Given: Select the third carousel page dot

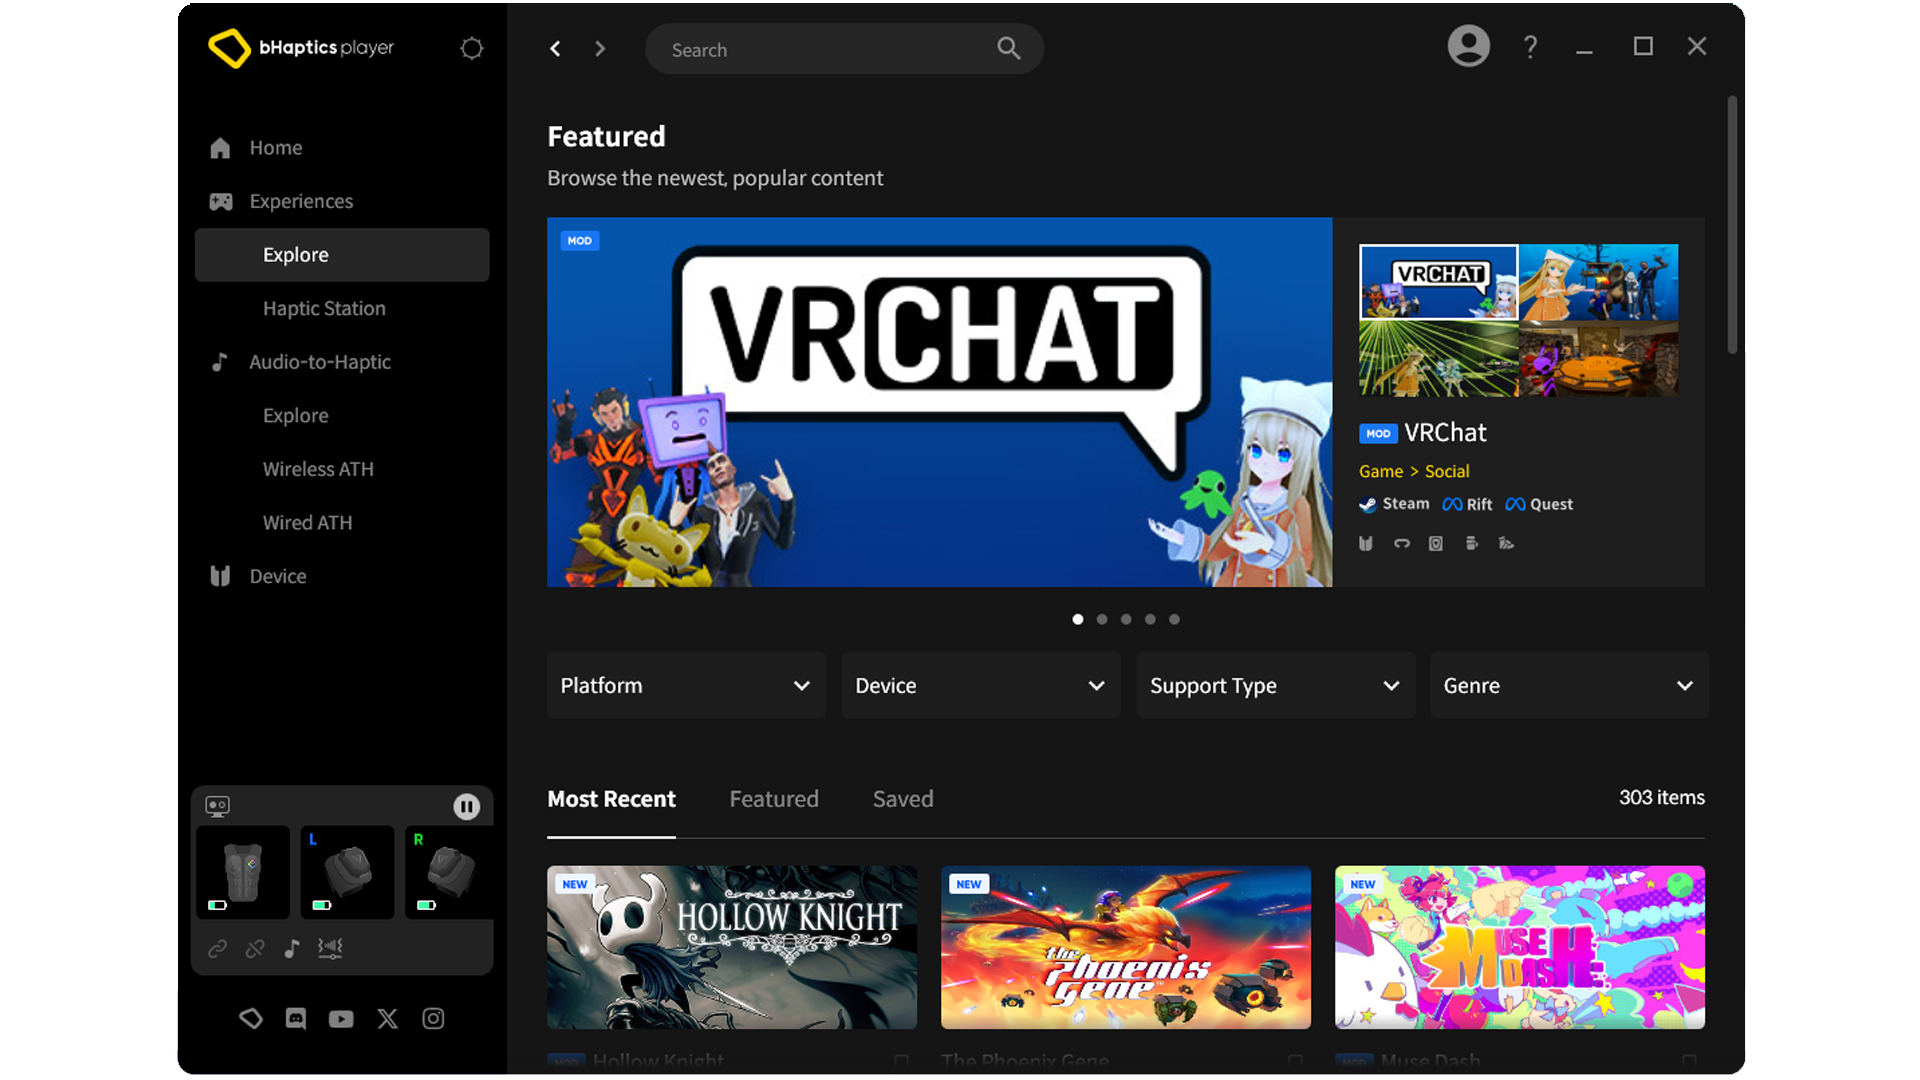Looking at the screenshot, I should pyautogui.click(x=1126, y=619).
